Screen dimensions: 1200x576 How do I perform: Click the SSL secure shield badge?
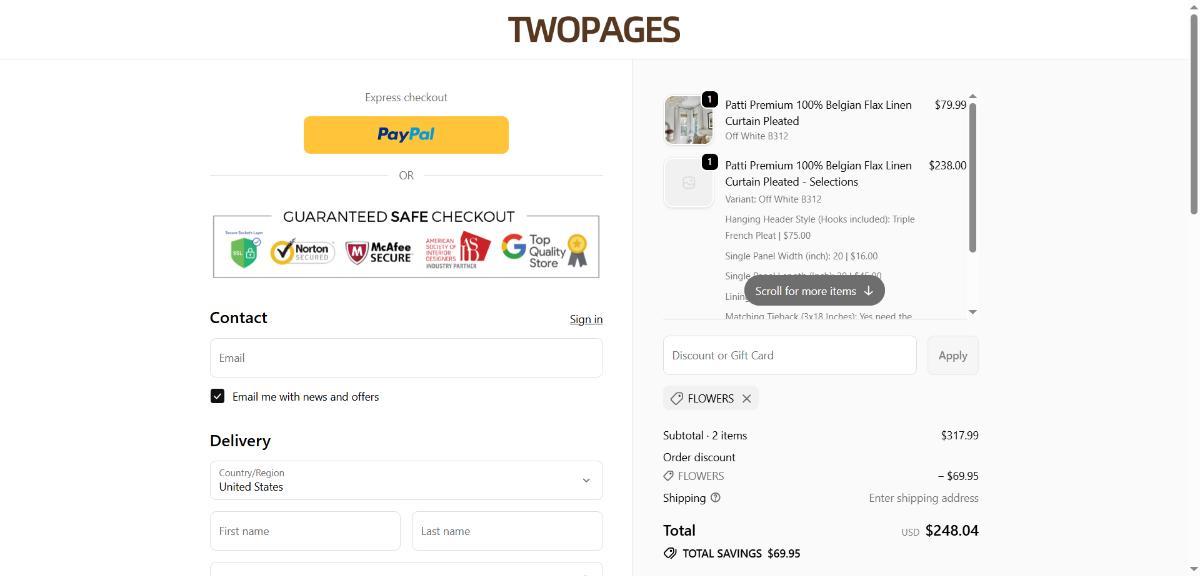point(243,249)
